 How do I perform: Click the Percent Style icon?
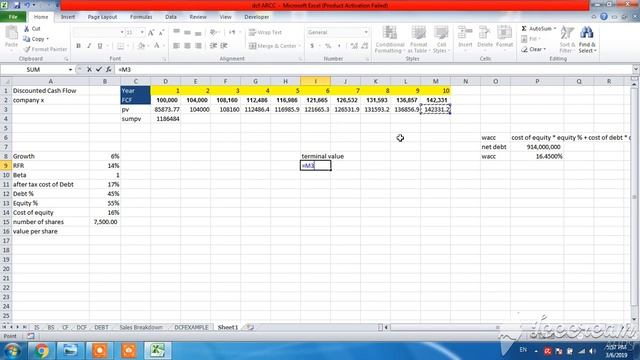tap(328, 46)
